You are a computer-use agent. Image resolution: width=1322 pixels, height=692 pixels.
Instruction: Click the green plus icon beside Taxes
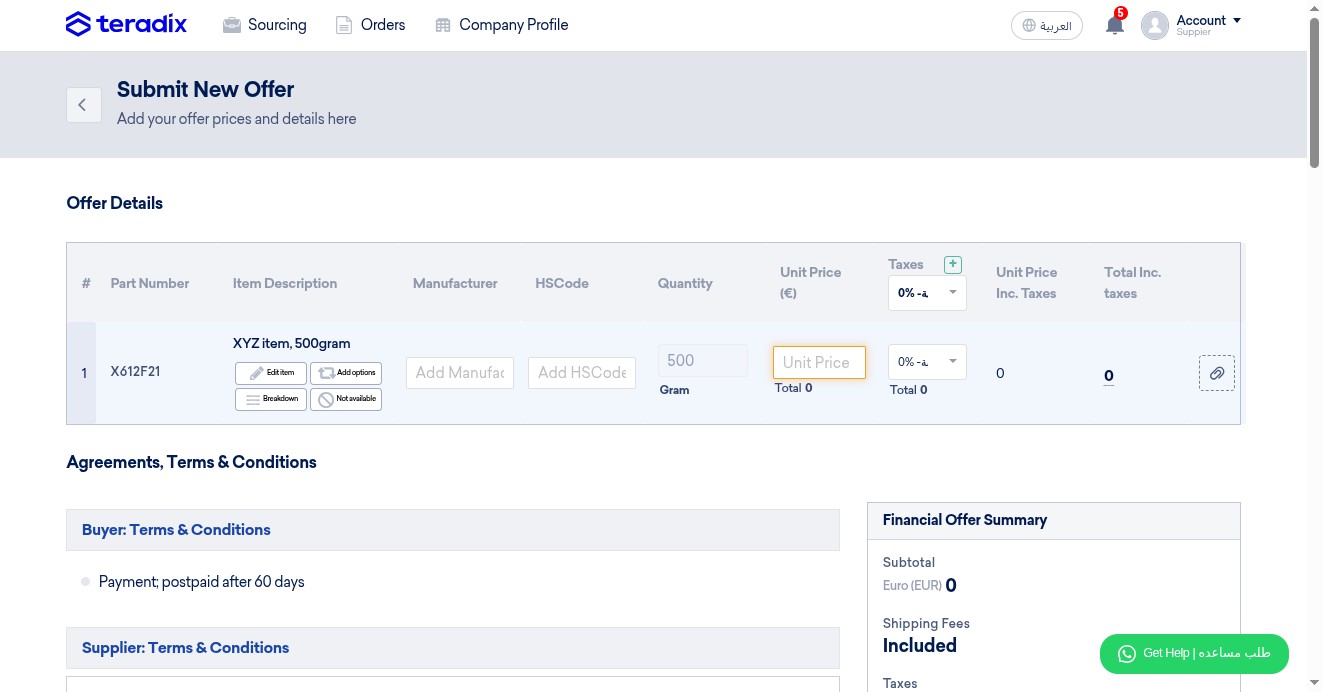pos(953,265)
